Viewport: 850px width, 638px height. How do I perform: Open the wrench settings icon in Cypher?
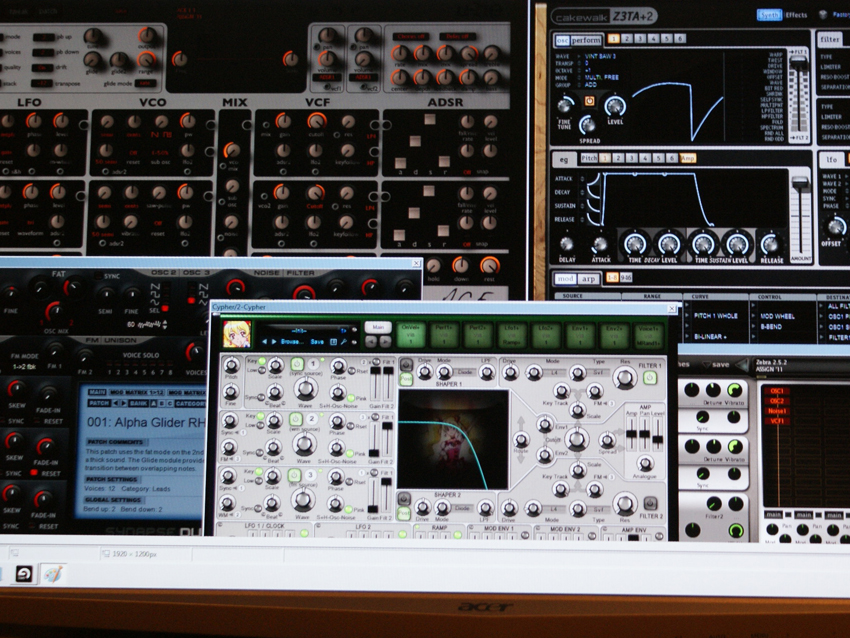(x=343, y=342)
